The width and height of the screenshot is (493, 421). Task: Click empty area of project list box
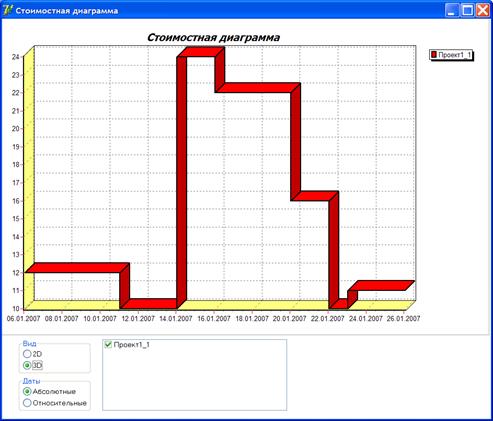click(x=194, y=380)
